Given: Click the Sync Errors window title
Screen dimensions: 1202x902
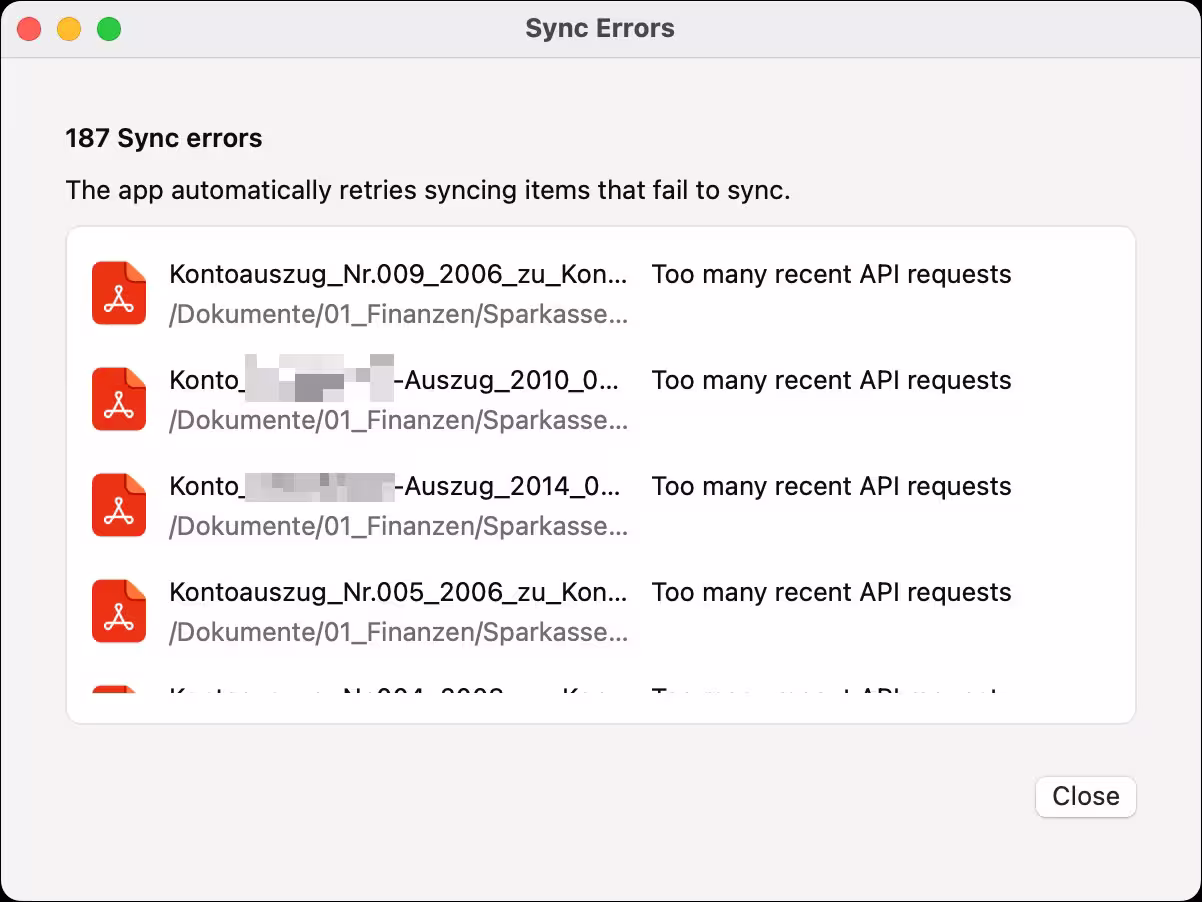Looking at the screenshot, I should point(600,29).
